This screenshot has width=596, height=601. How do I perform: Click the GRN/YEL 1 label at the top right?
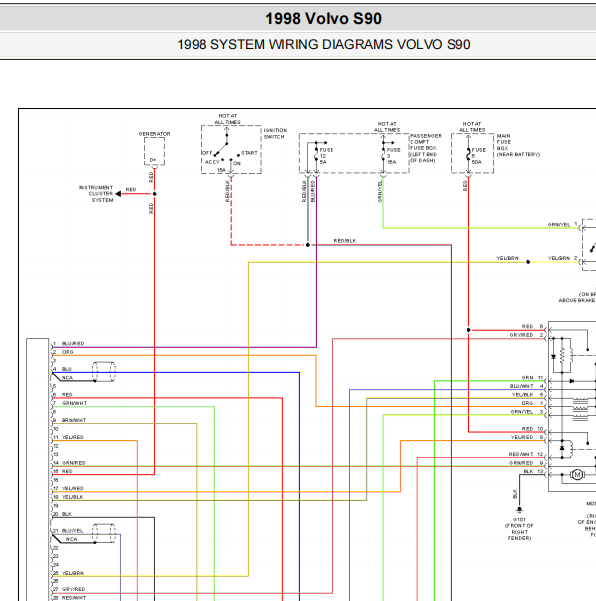click(563, 224)
